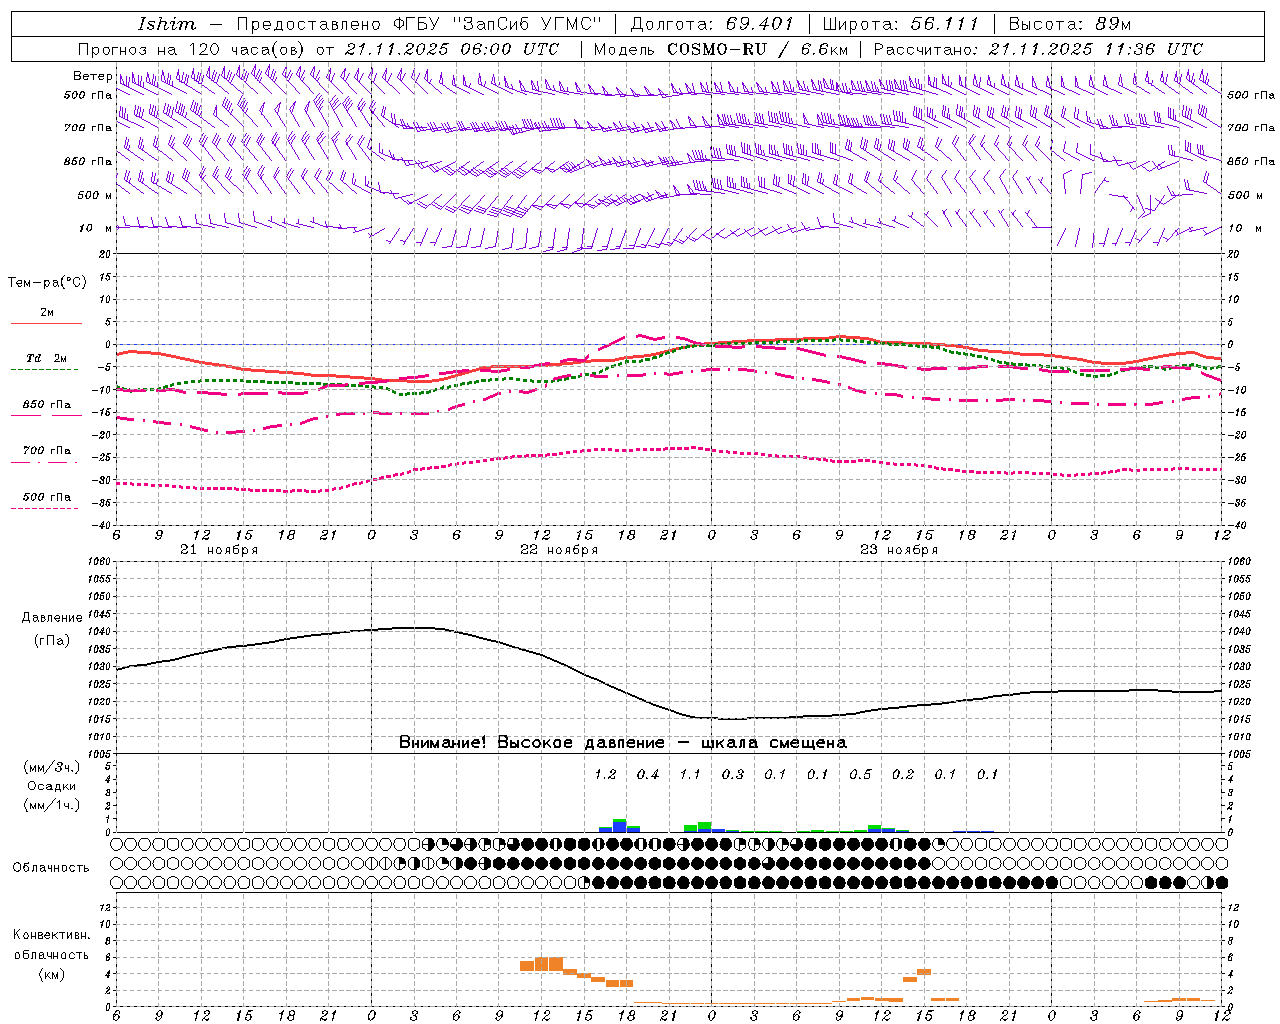
Task: Click the longitude value "Долгота: 69.401"
Action: coord(712,24)
